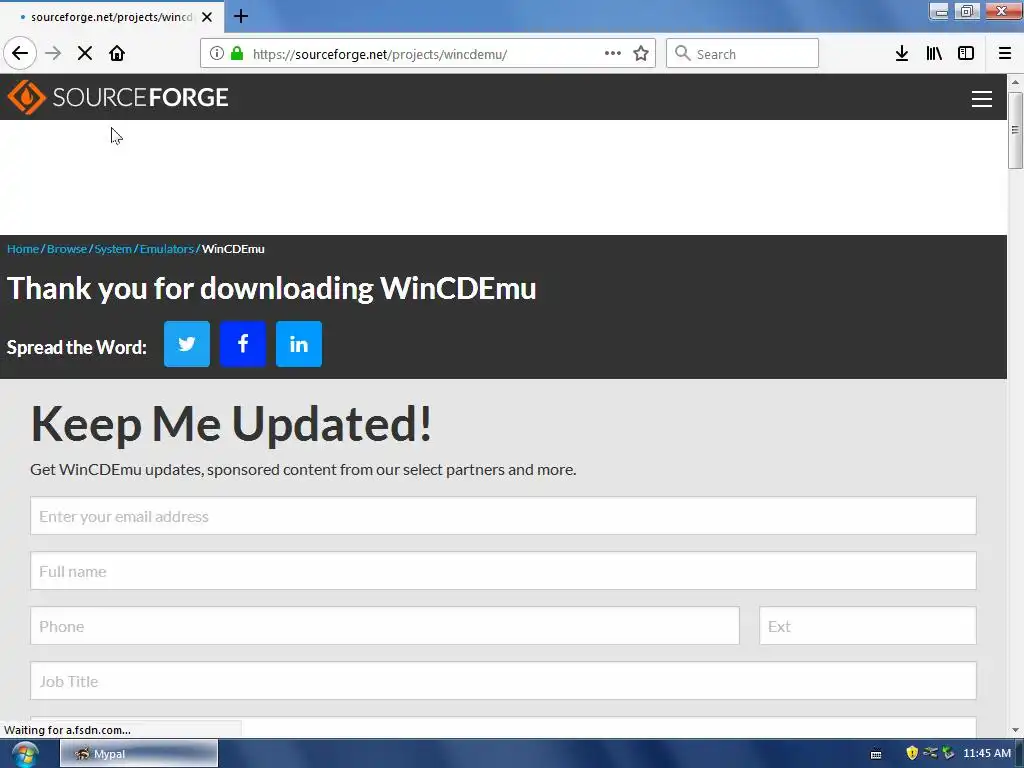Image resolution: width=1024 pixels, height=768 pixels.
Task: Click the safely remove hardware tray icon
Action: click(948, 753)
